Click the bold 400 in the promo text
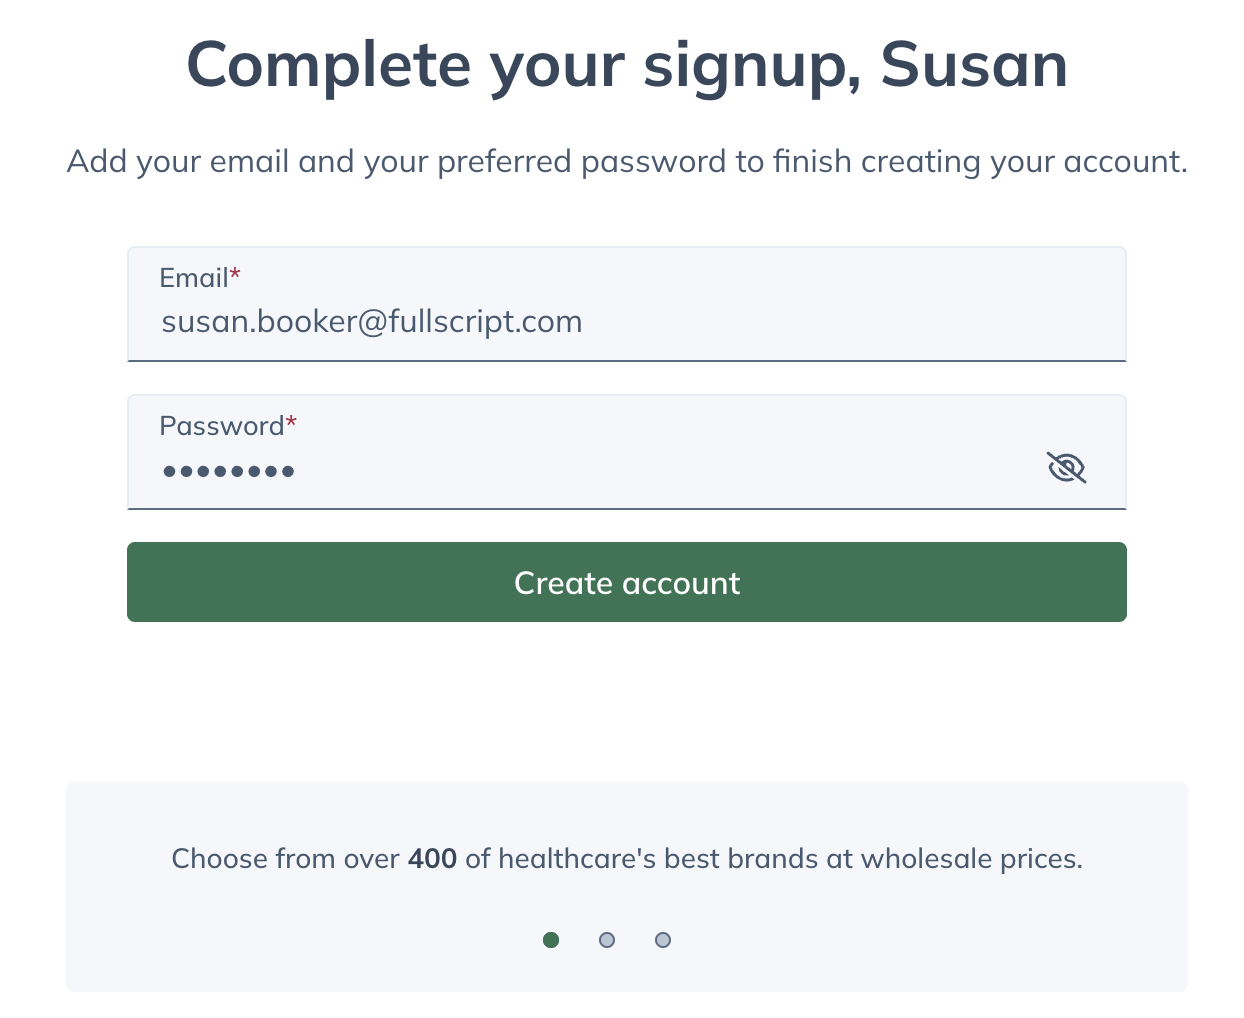 (433, 859)
